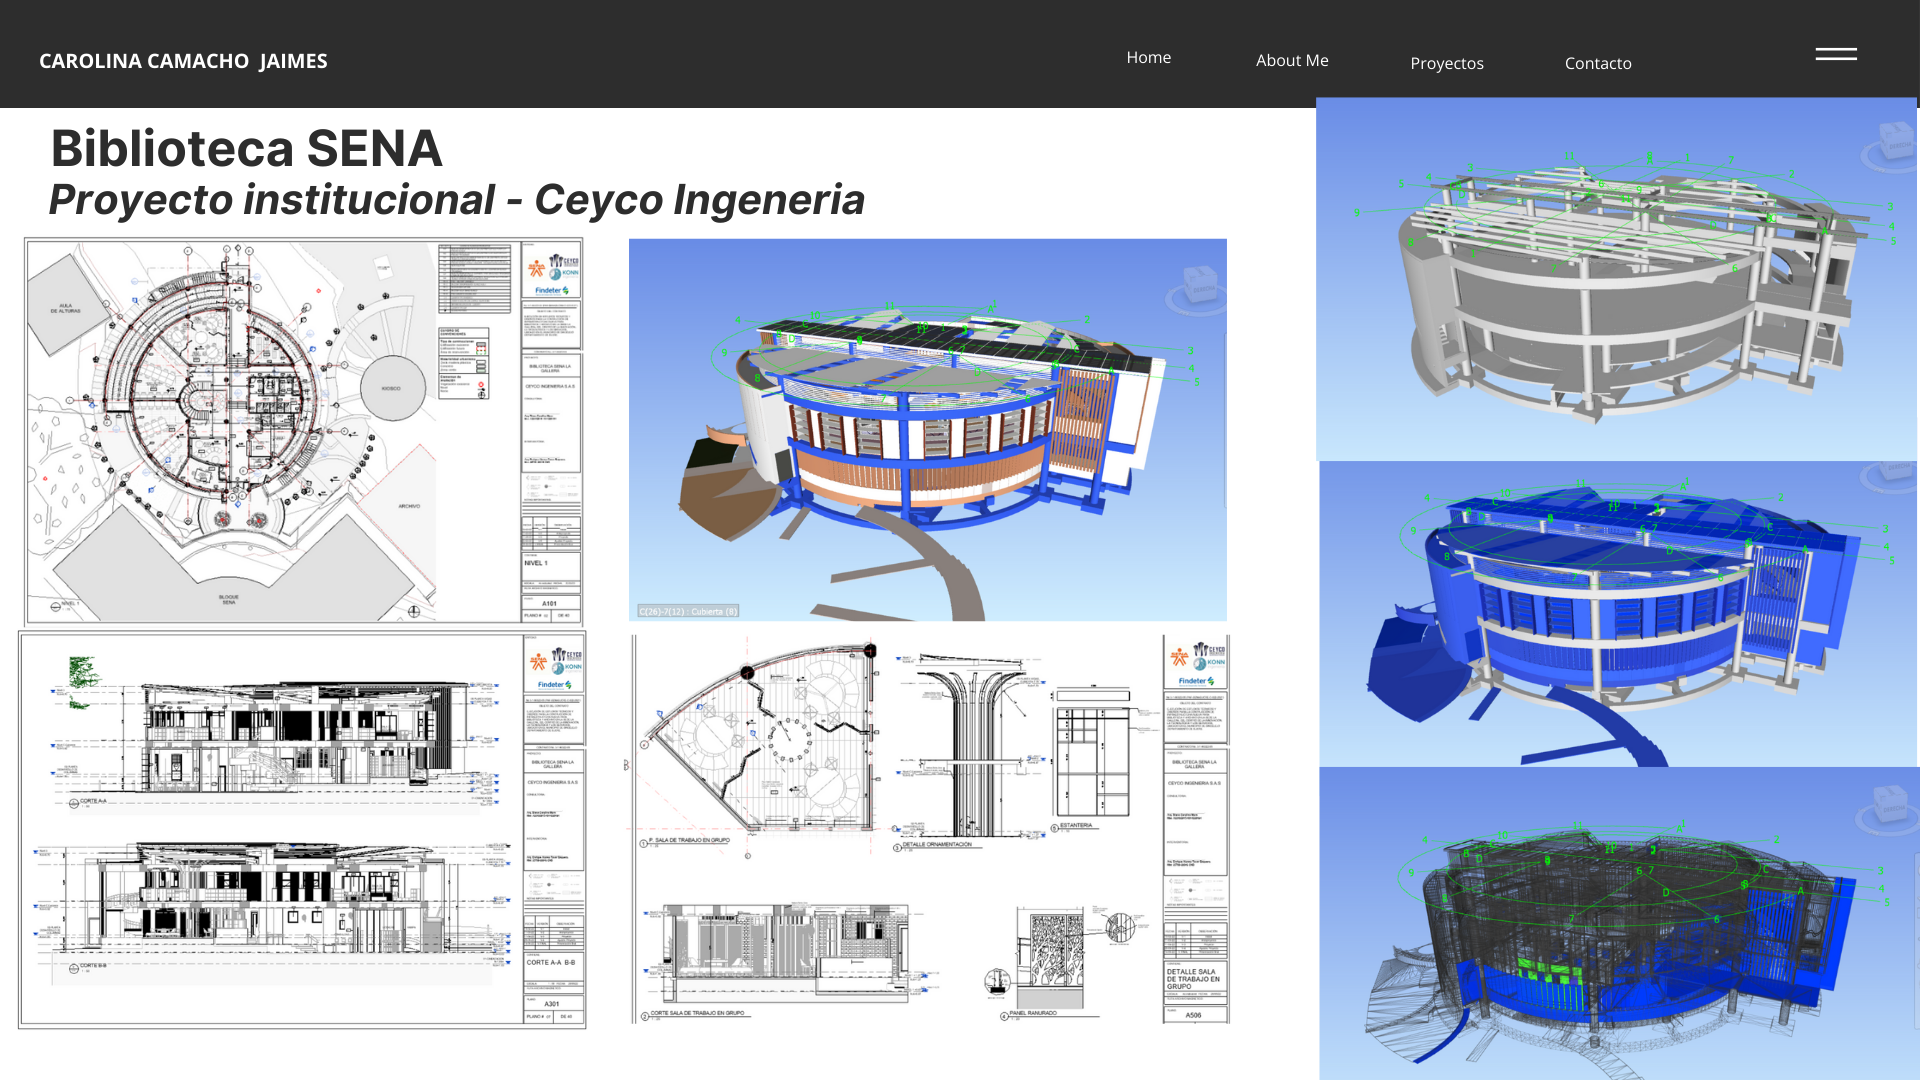
Task: Go to the About Me page
Action: 1292,60
